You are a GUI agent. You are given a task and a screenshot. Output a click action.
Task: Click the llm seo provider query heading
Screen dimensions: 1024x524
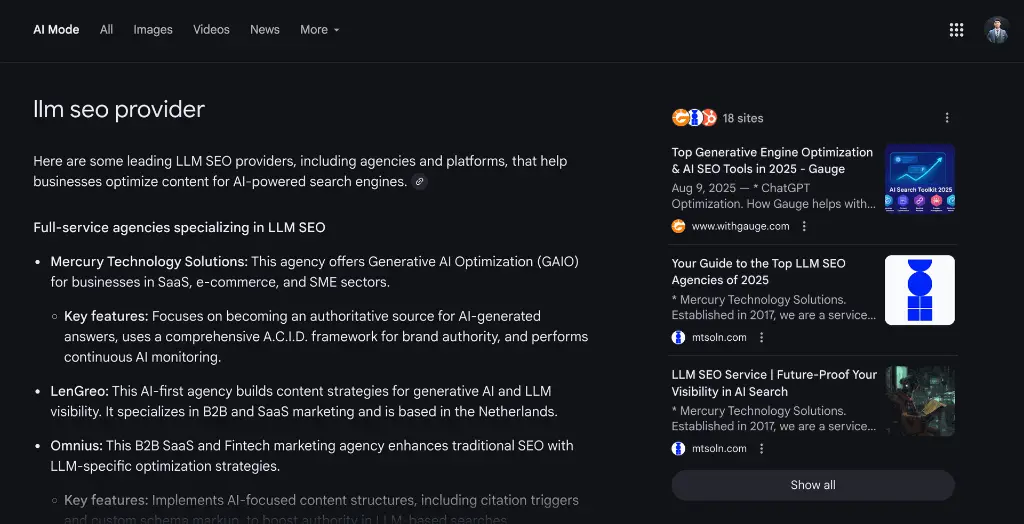pyautogui.click(x=119, y=110)
